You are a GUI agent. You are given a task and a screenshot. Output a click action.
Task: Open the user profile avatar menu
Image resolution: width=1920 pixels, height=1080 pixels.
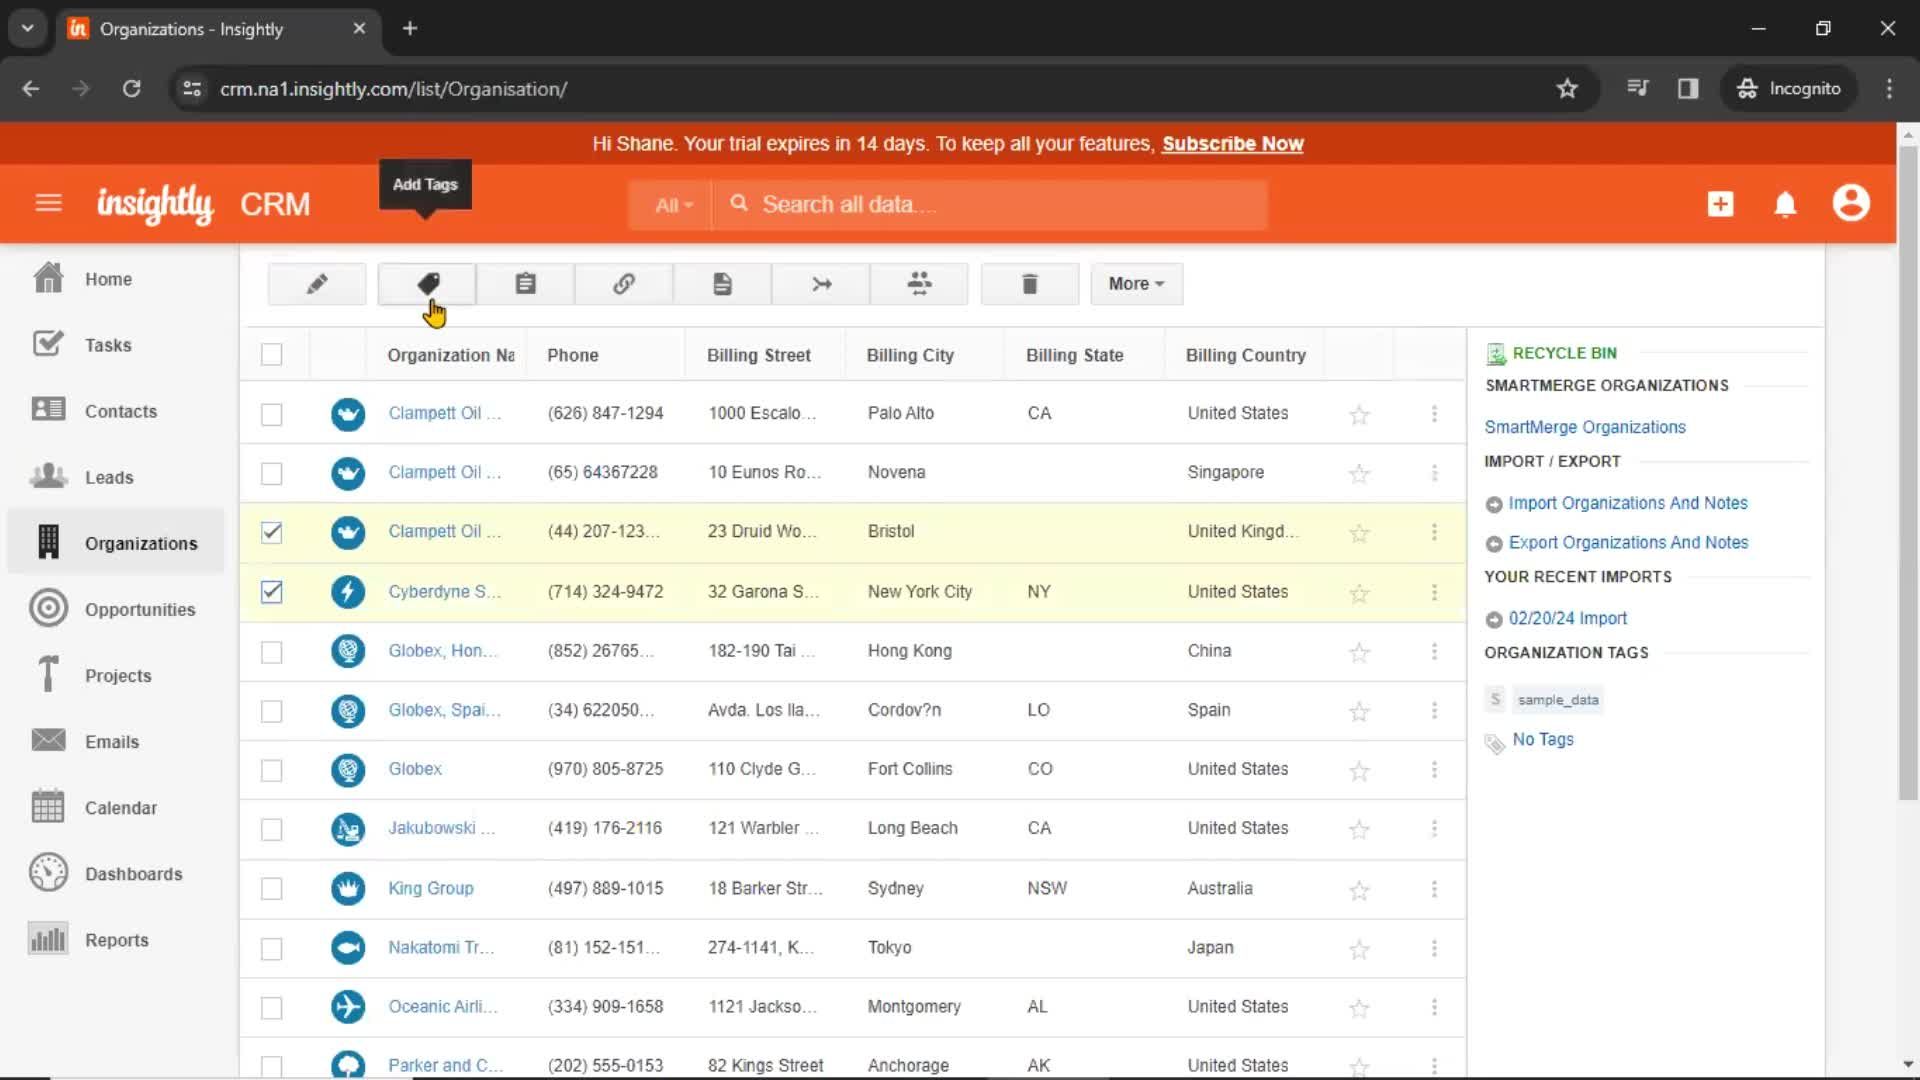1851,203
